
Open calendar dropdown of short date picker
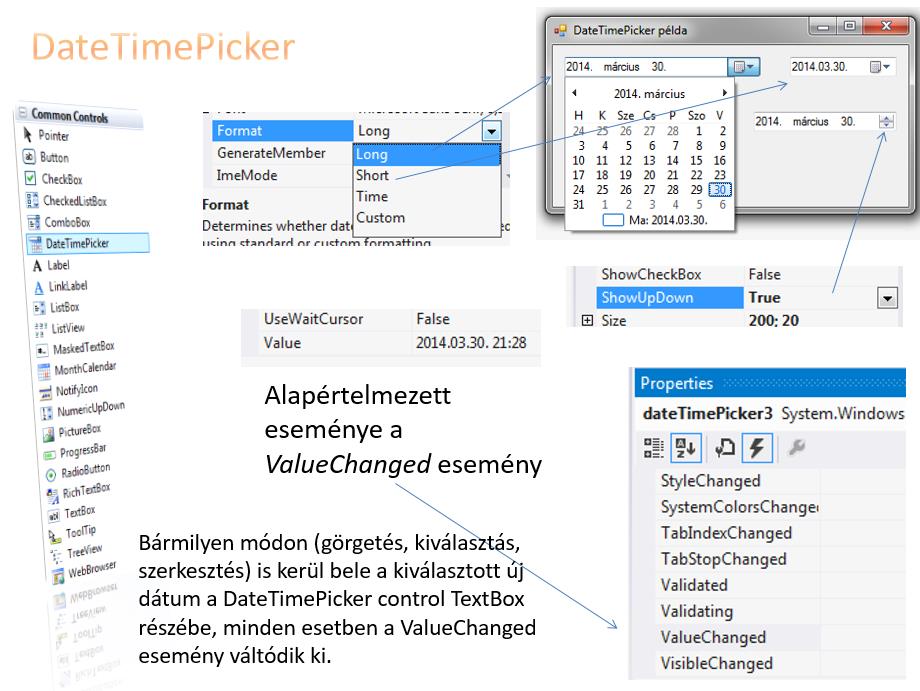pos(880,67)
